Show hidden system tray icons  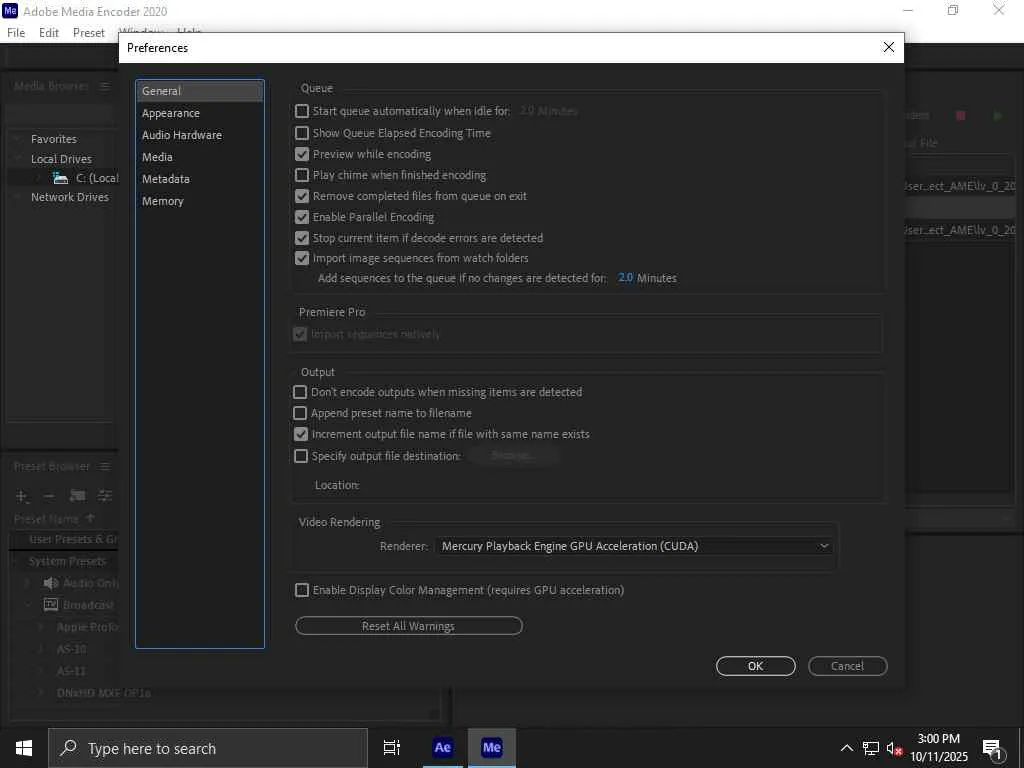tap(846, 748)
